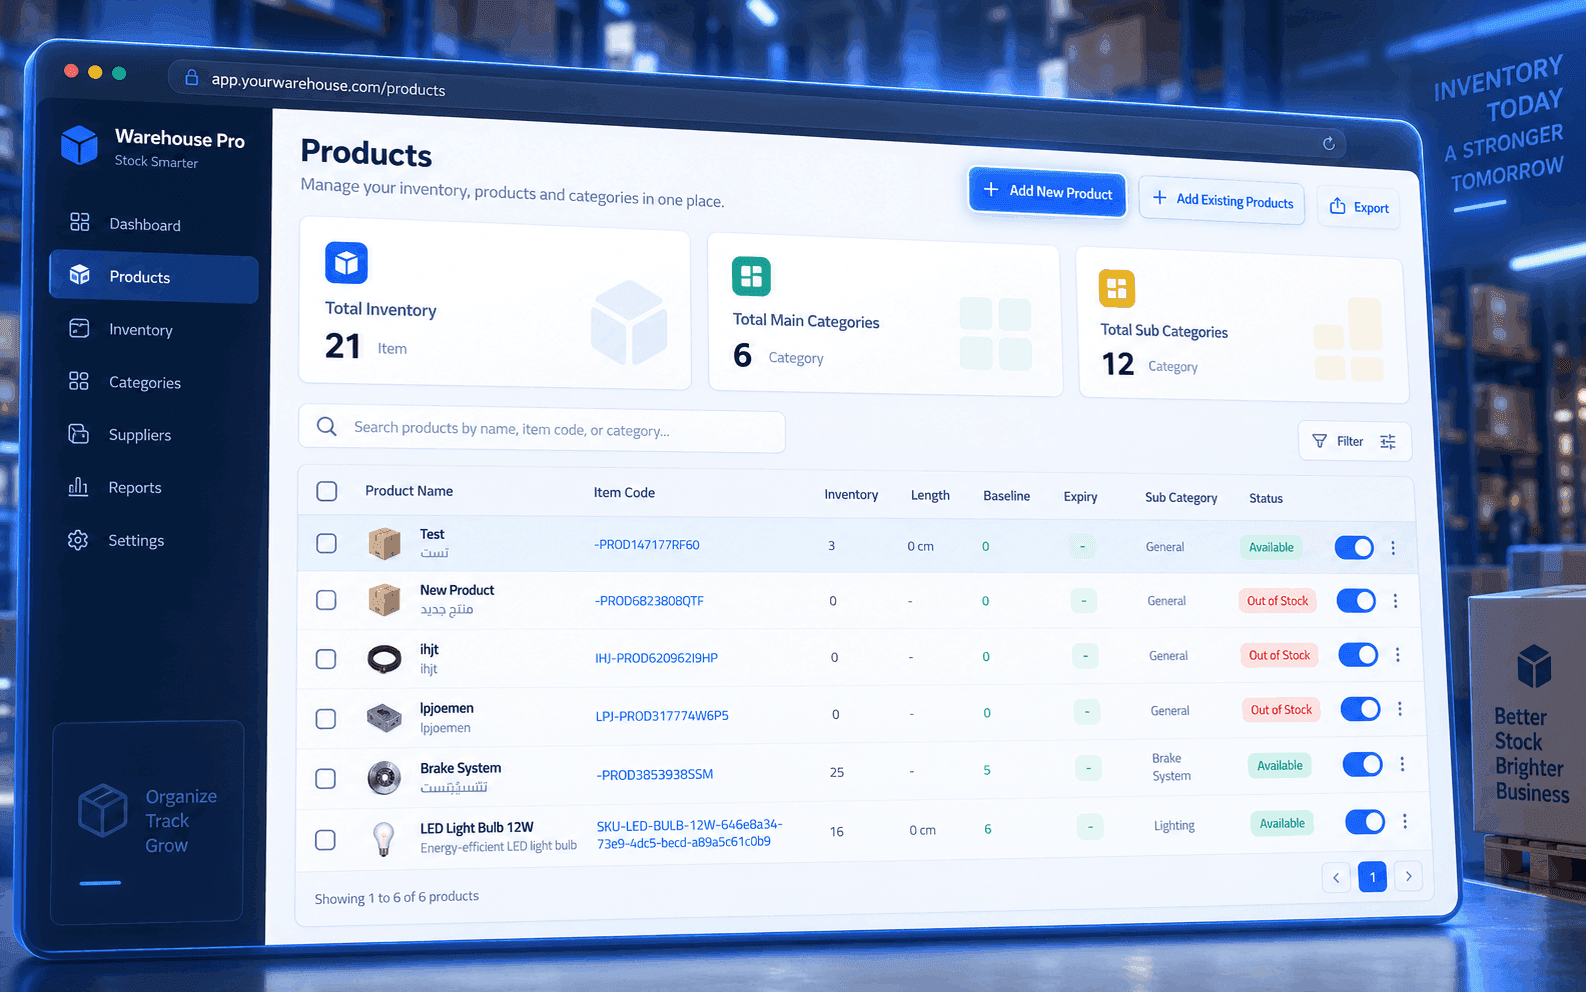Viewport: 1586px width, 992px height.
Task: Click the address bar lock icon
Action: pyautogui.click(x=191, y=77)
